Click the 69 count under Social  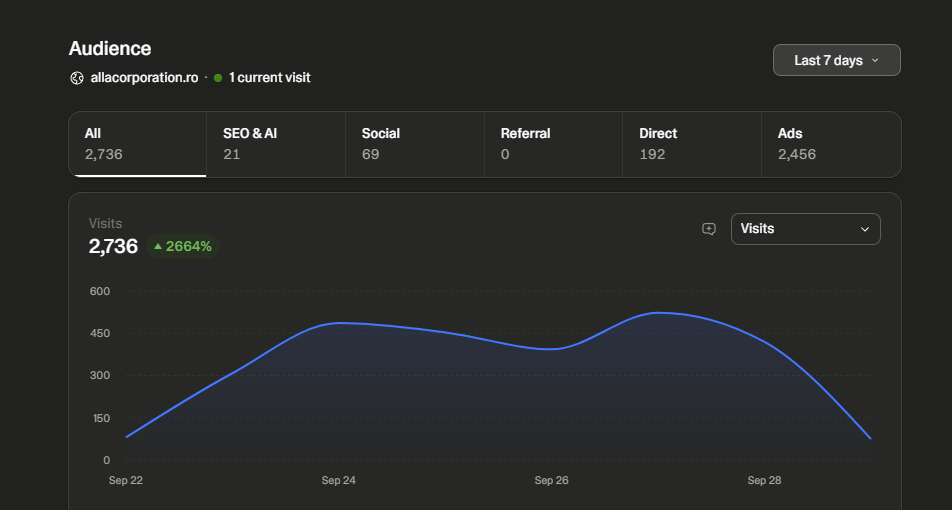tap(370, 154)
